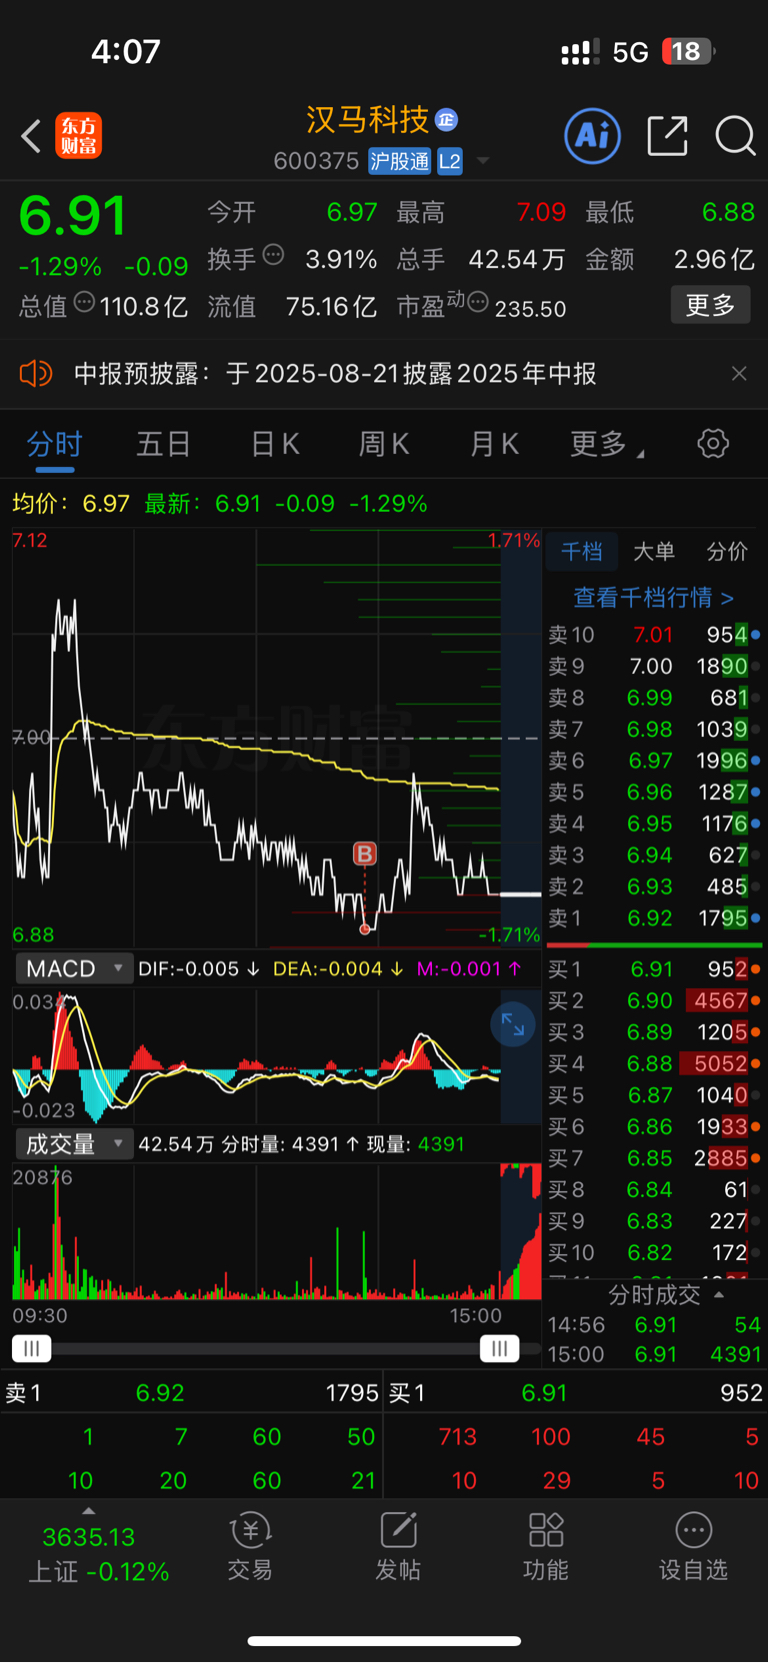Switch to the 分价 tab
Viewport: 768px width, 1663px height.
[x=727, y=552]
